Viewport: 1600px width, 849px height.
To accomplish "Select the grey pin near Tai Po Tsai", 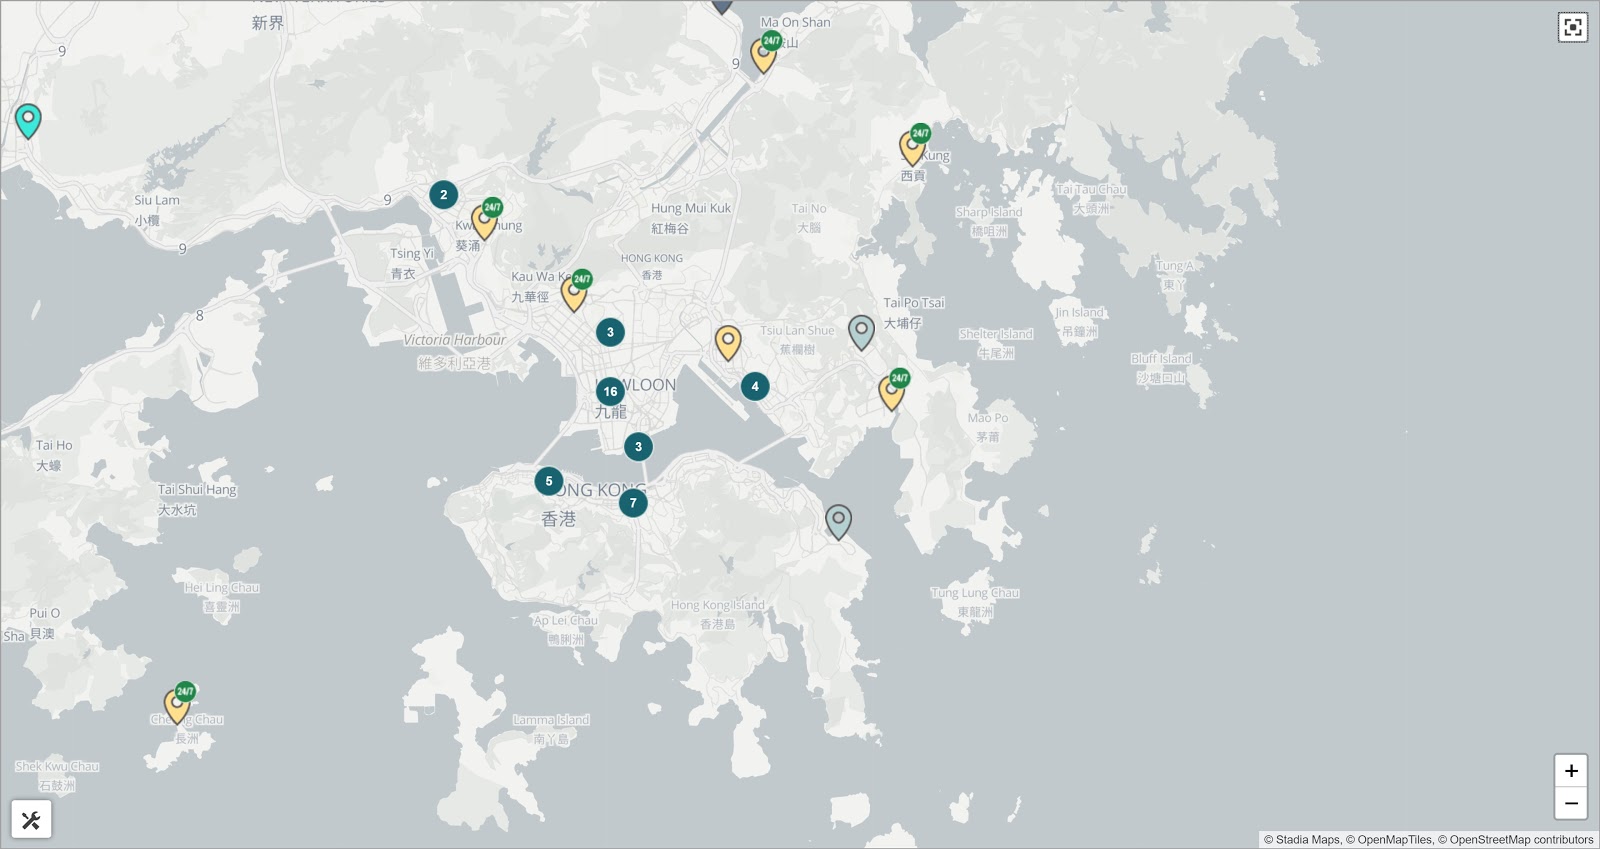I will click(x=861, y=332).
